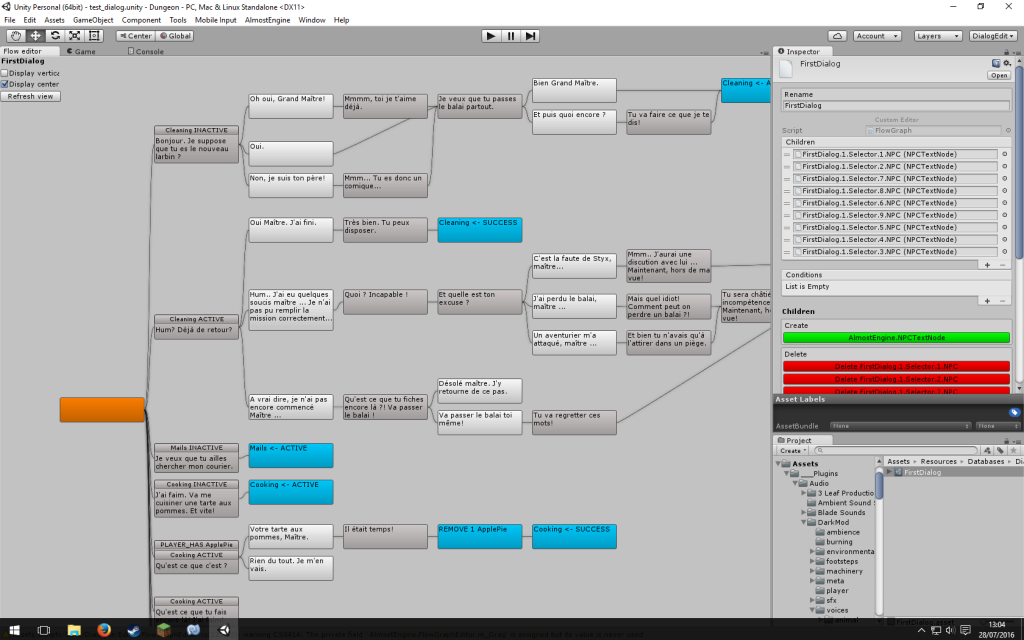Viewport: 1024px width, 640px height.
Task: Click object picker for Selector.1.NPC child
Action: [x=1004, y=155]
